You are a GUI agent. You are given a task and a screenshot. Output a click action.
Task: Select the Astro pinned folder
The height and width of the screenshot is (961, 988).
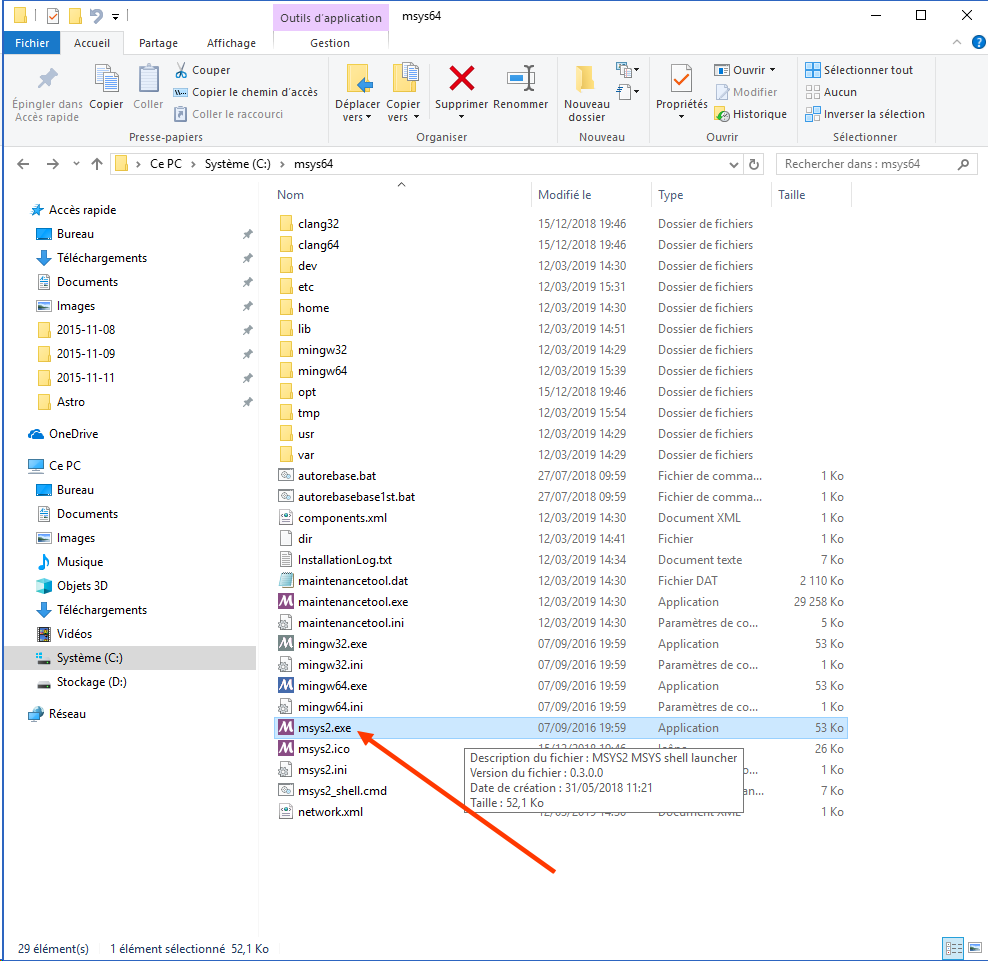(x=71, y=401)
